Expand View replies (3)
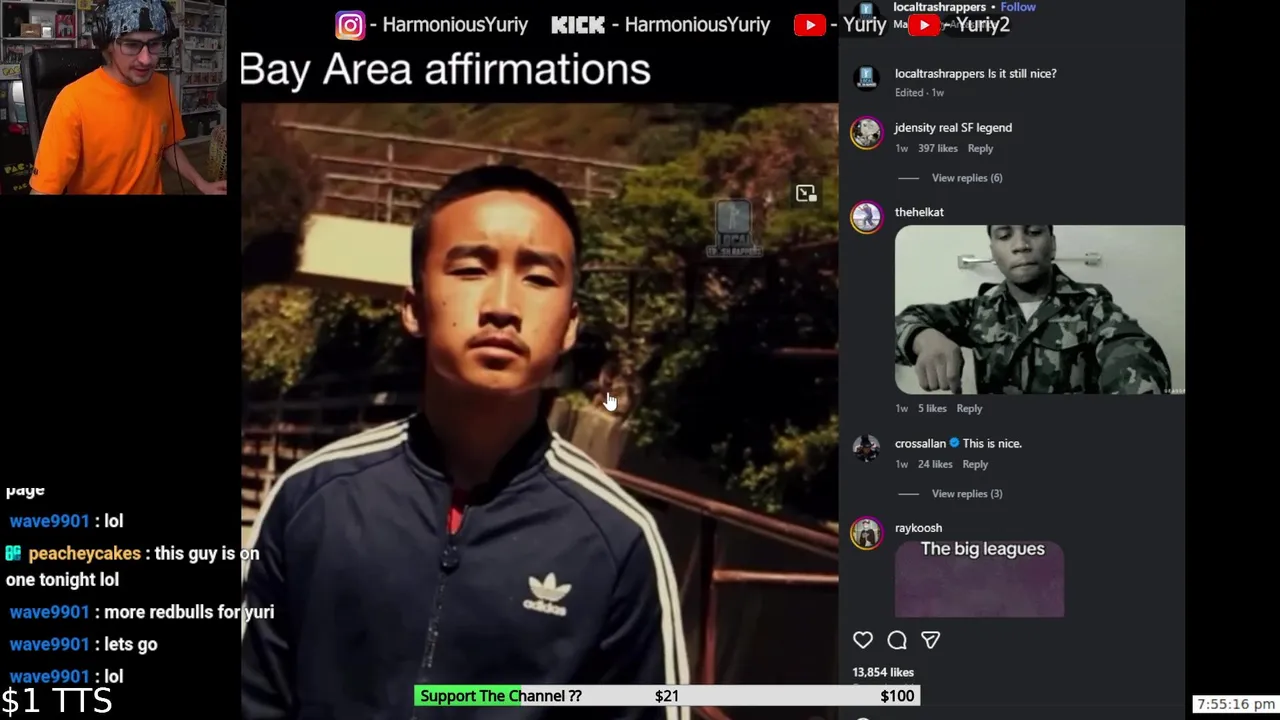 tap(967, 494)
